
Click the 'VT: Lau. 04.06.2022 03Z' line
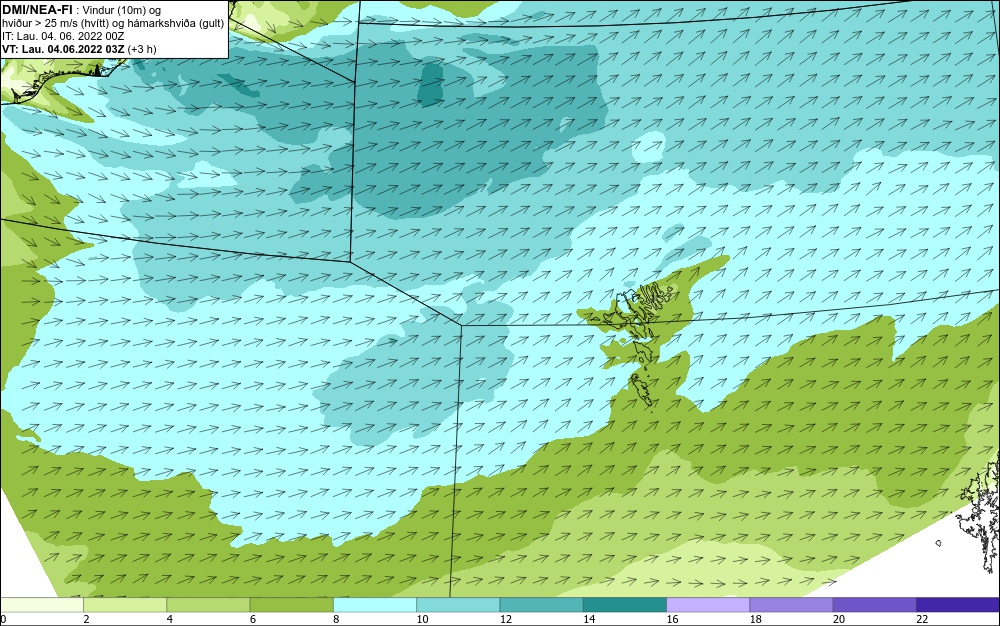pos(63,49)
